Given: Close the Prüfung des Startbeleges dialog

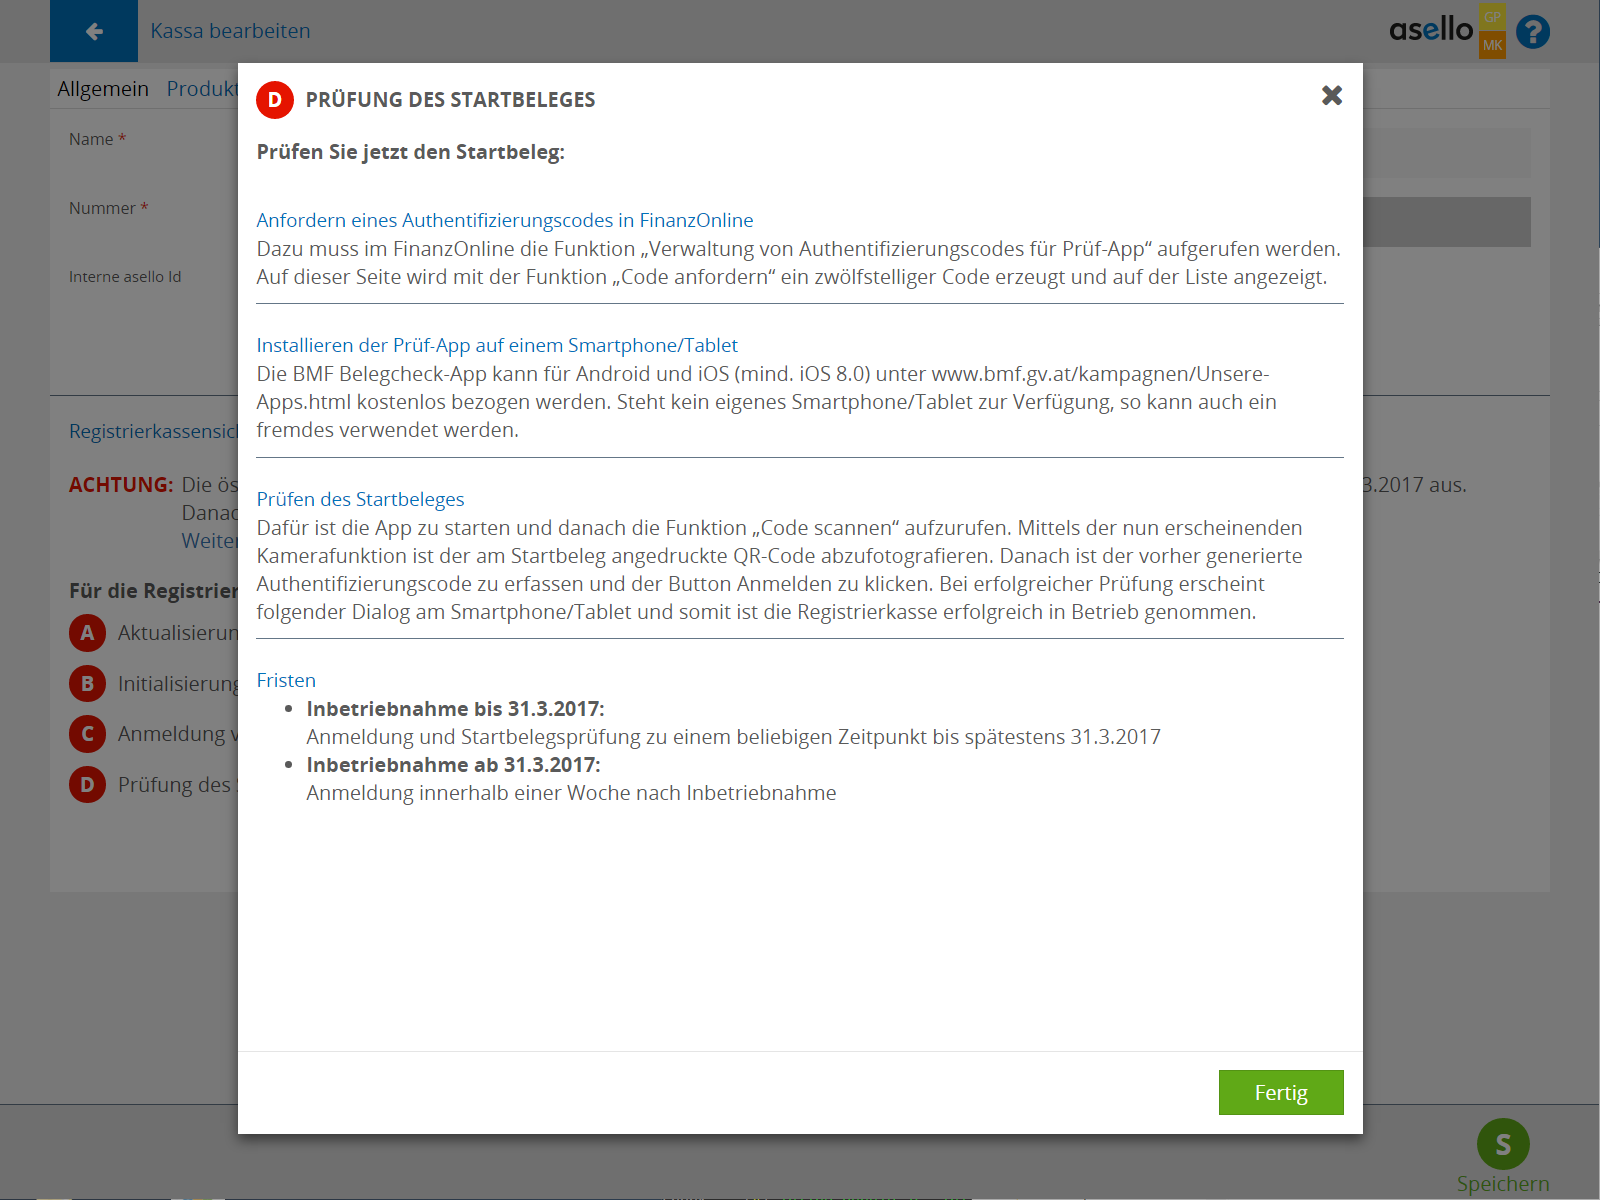Looking at the screenshot, I should pos(1331,95).
